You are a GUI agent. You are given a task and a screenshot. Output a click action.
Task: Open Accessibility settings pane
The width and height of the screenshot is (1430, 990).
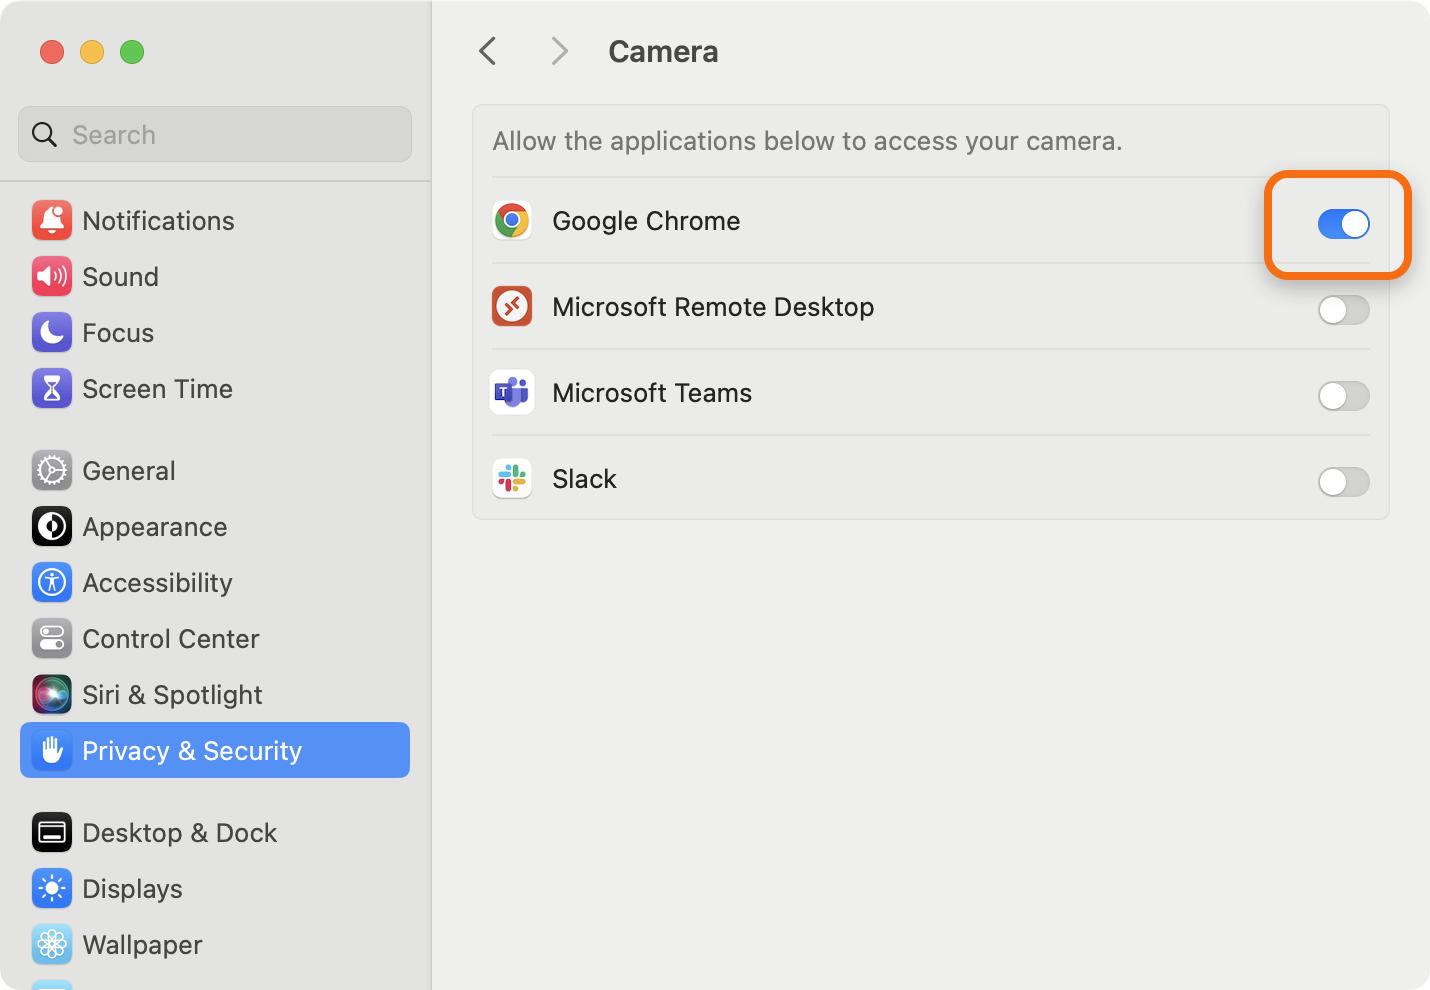tap(215, 583)
